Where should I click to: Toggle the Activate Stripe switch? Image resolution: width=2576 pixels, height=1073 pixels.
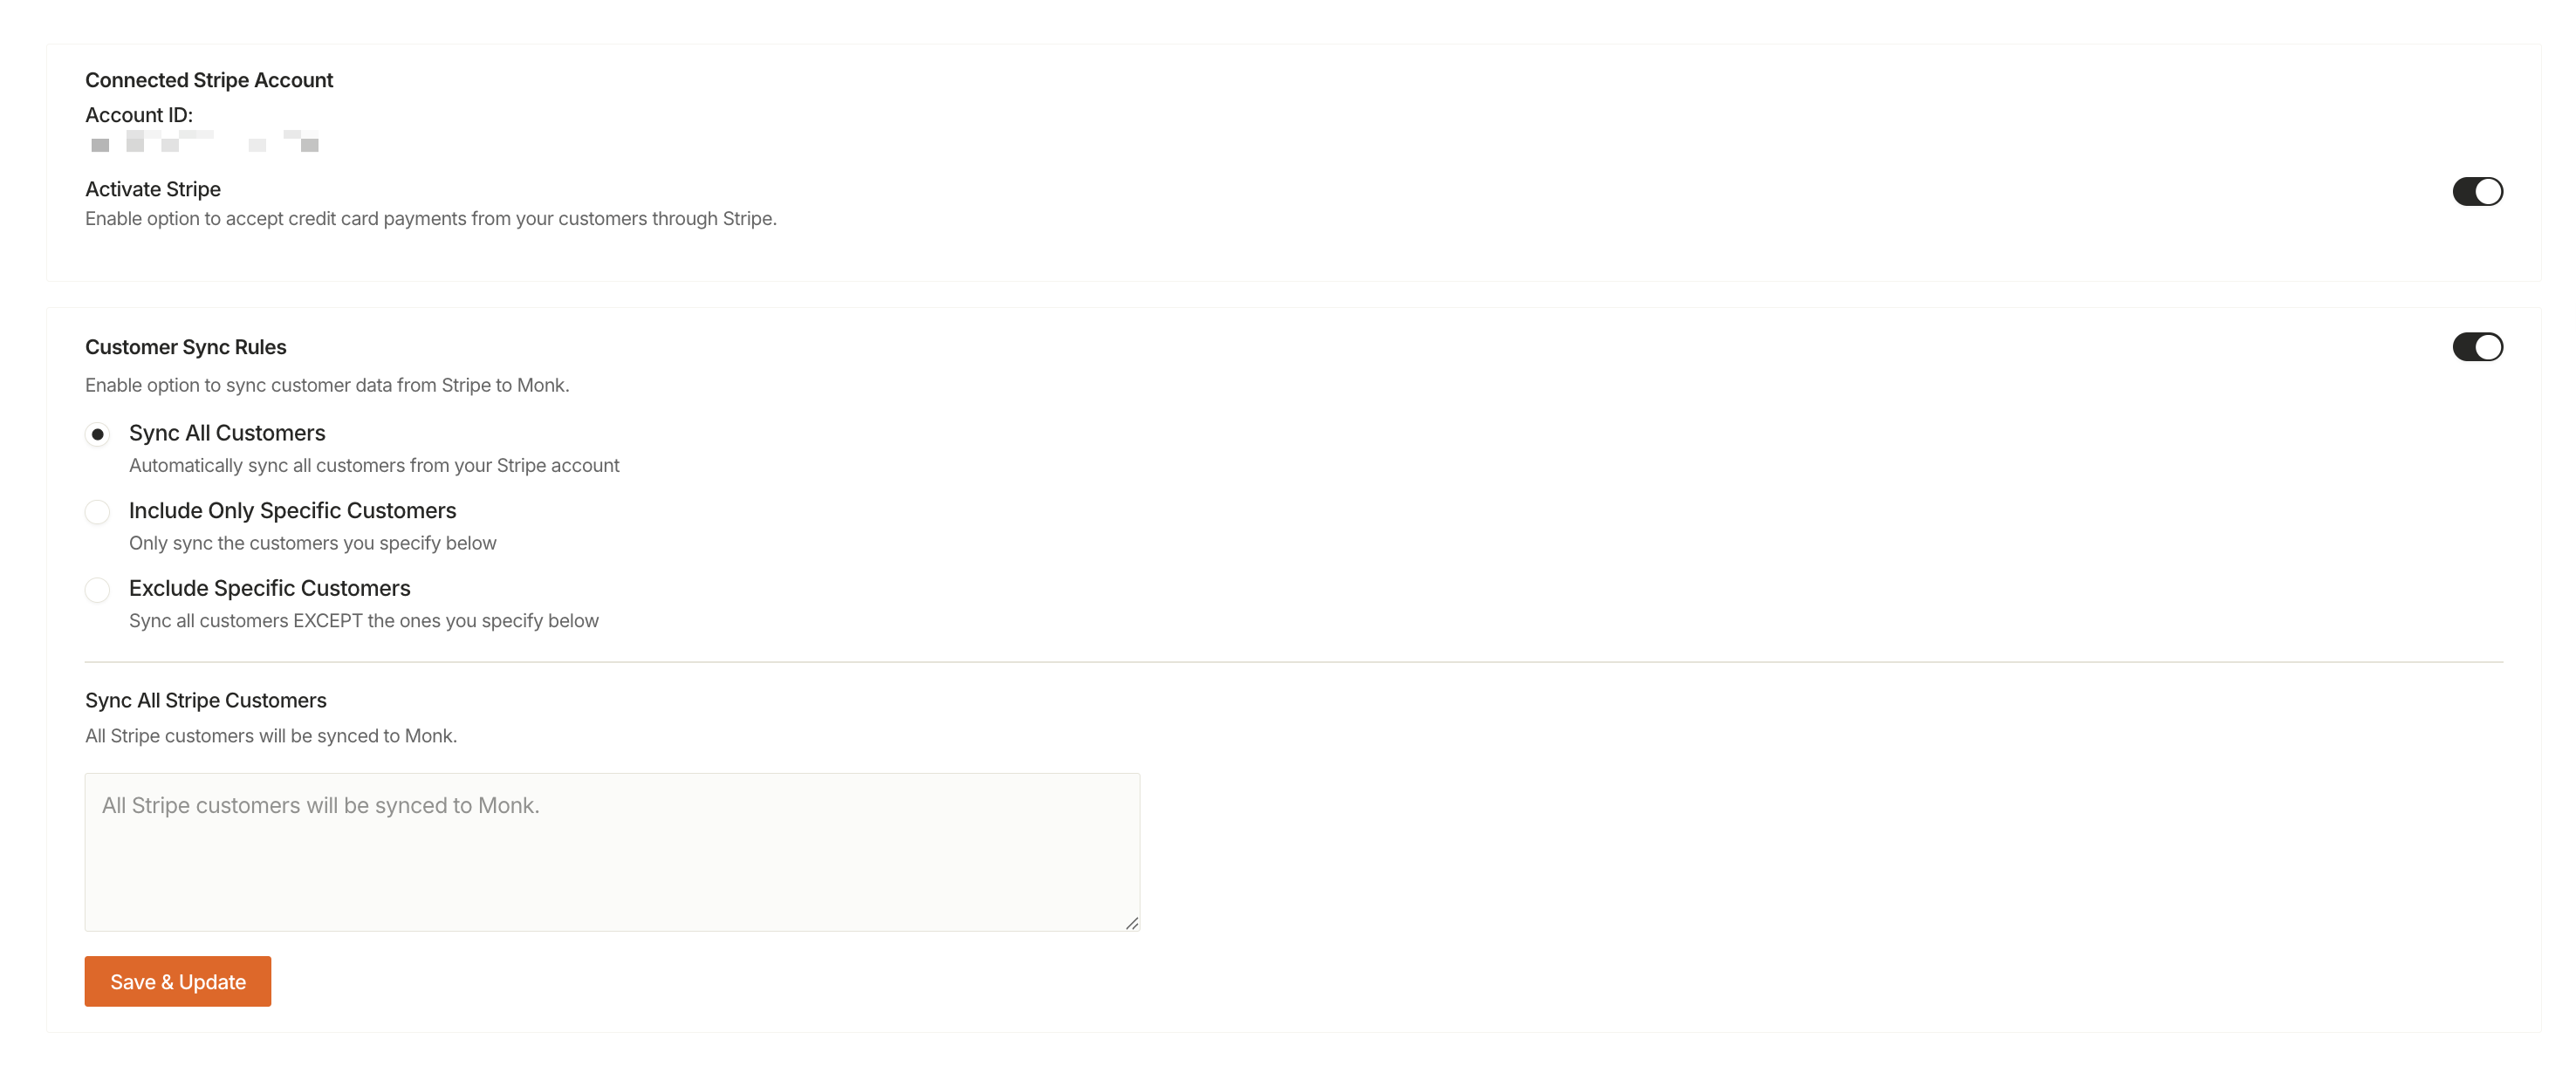click(x=2476, y=191)
